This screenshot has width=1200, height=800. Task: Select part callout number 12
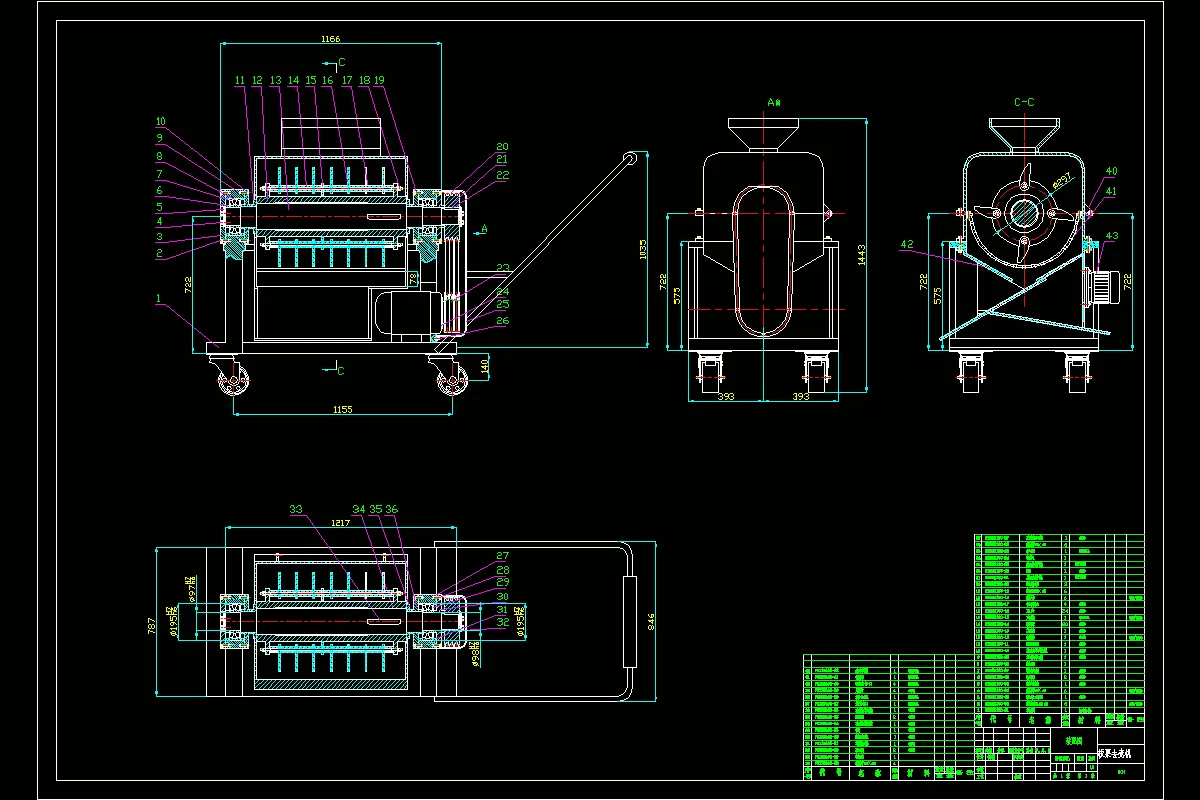coord(257,80)
